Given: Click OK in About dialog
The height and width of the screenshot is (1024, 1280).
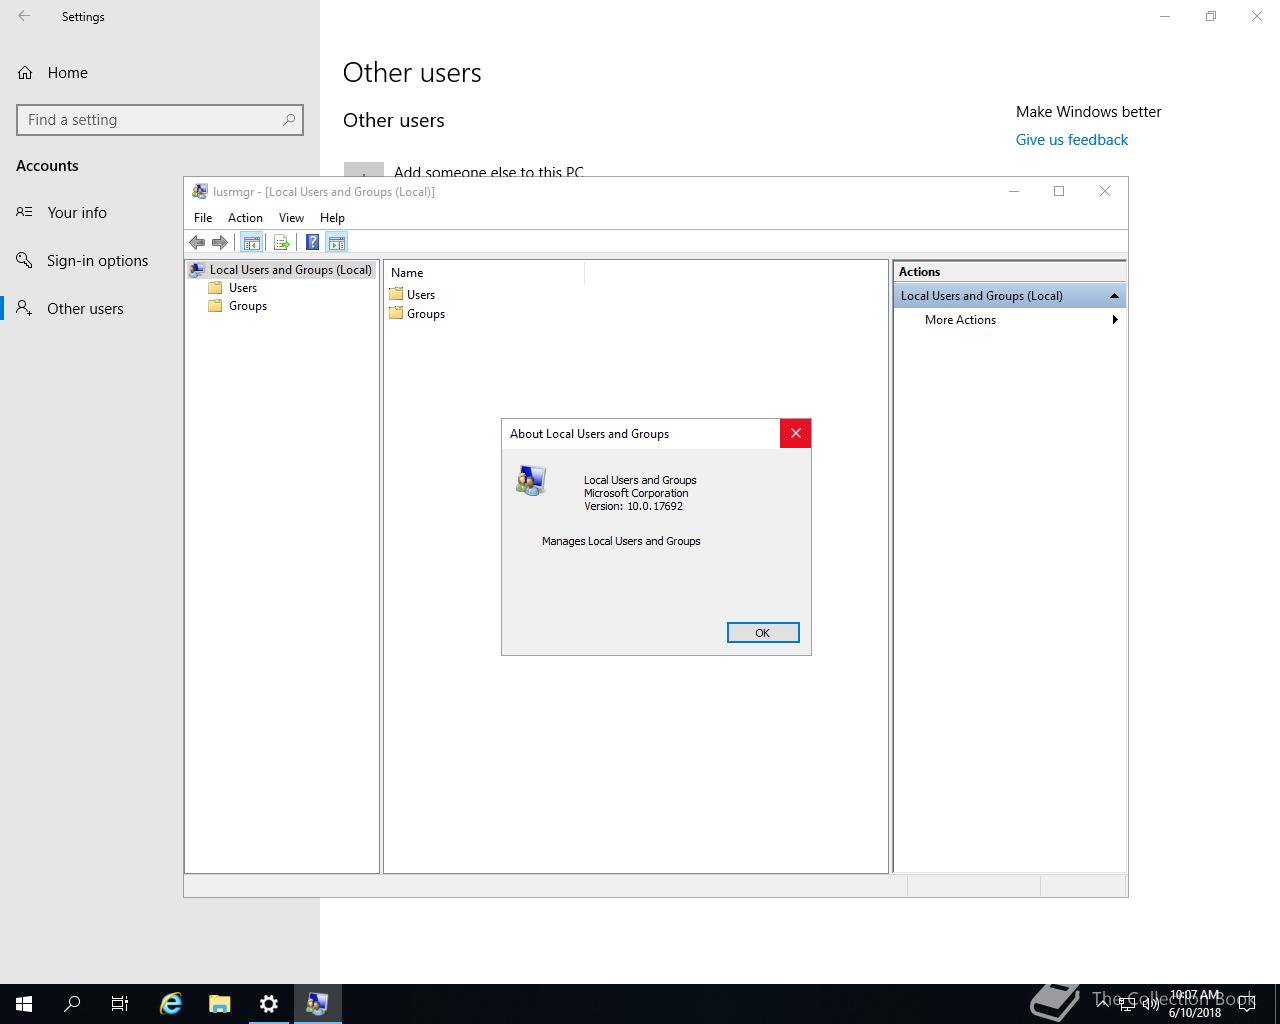Looking at the screenshot, I should 763,633.
